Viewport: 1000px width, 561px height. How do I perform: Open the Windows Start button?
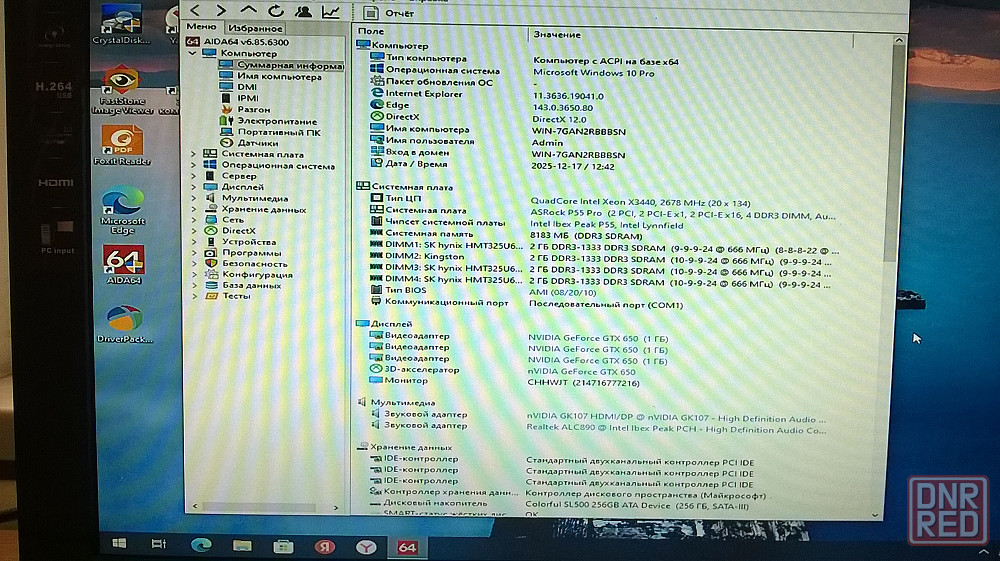tap(119, 545)
